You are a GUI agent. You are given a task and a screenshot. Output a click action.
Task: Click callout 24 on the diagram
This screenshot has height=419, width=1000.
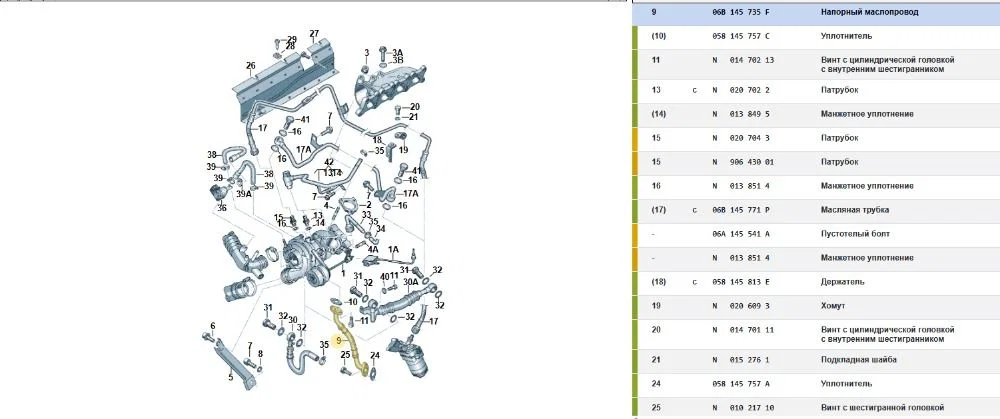coord(375,355)
